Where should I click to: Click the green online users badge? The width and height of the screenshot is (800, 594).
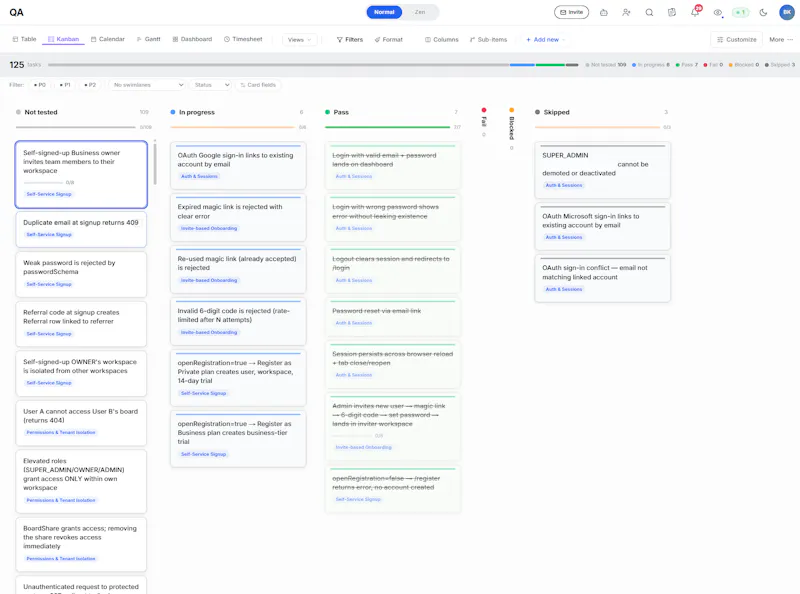pyautogui.click(x=740, y=12)
